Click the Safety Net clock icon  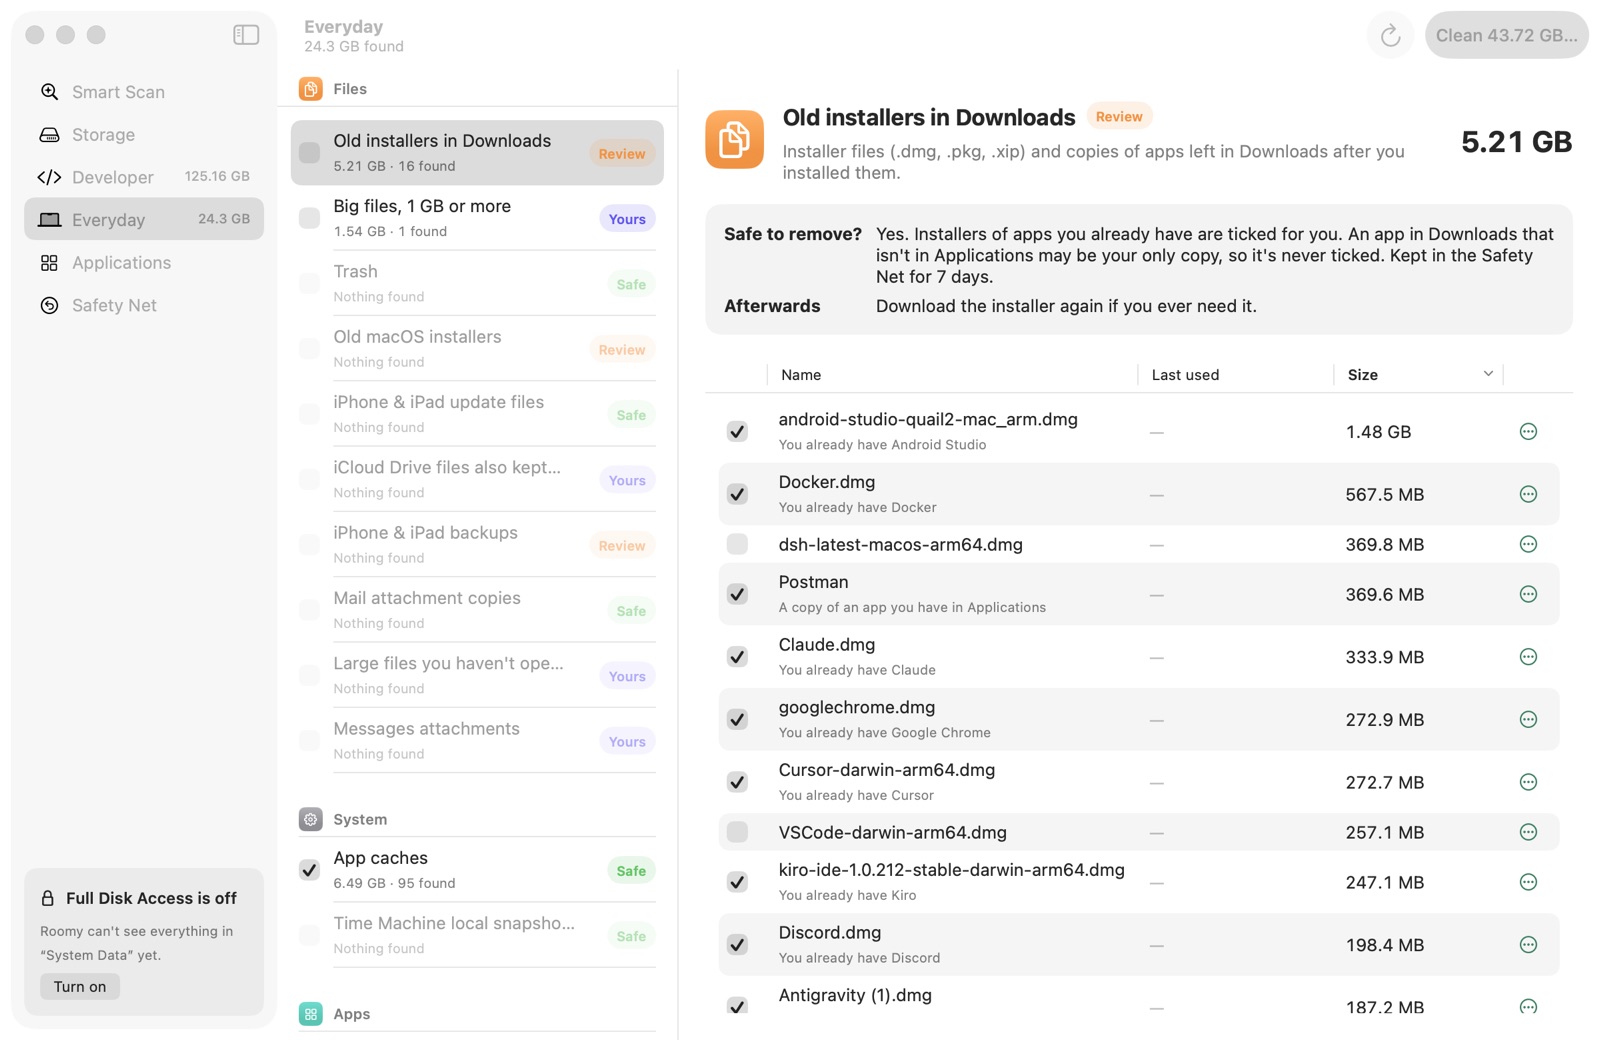click(x=49, y=306)
